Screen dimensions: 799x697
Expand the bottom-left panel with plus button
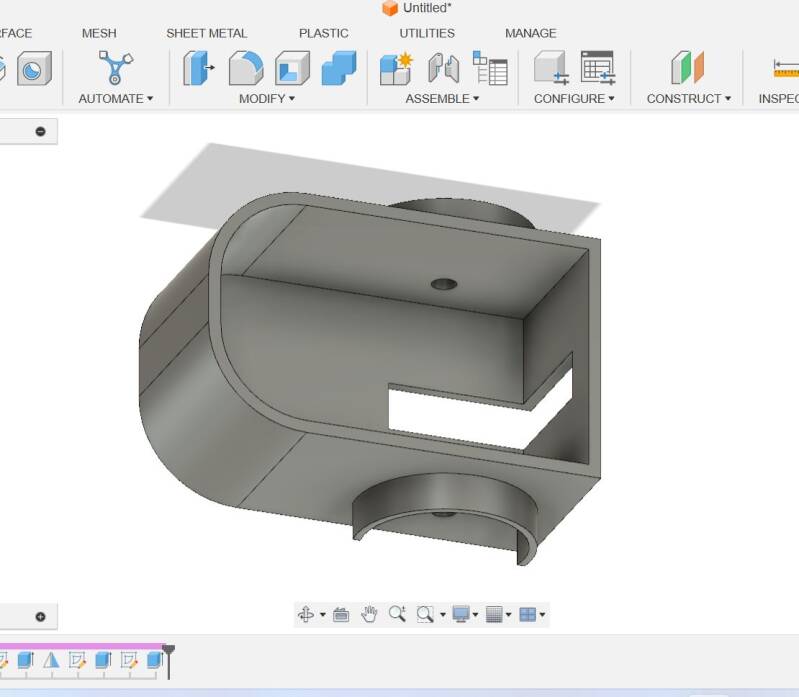(x=41, y=616)
